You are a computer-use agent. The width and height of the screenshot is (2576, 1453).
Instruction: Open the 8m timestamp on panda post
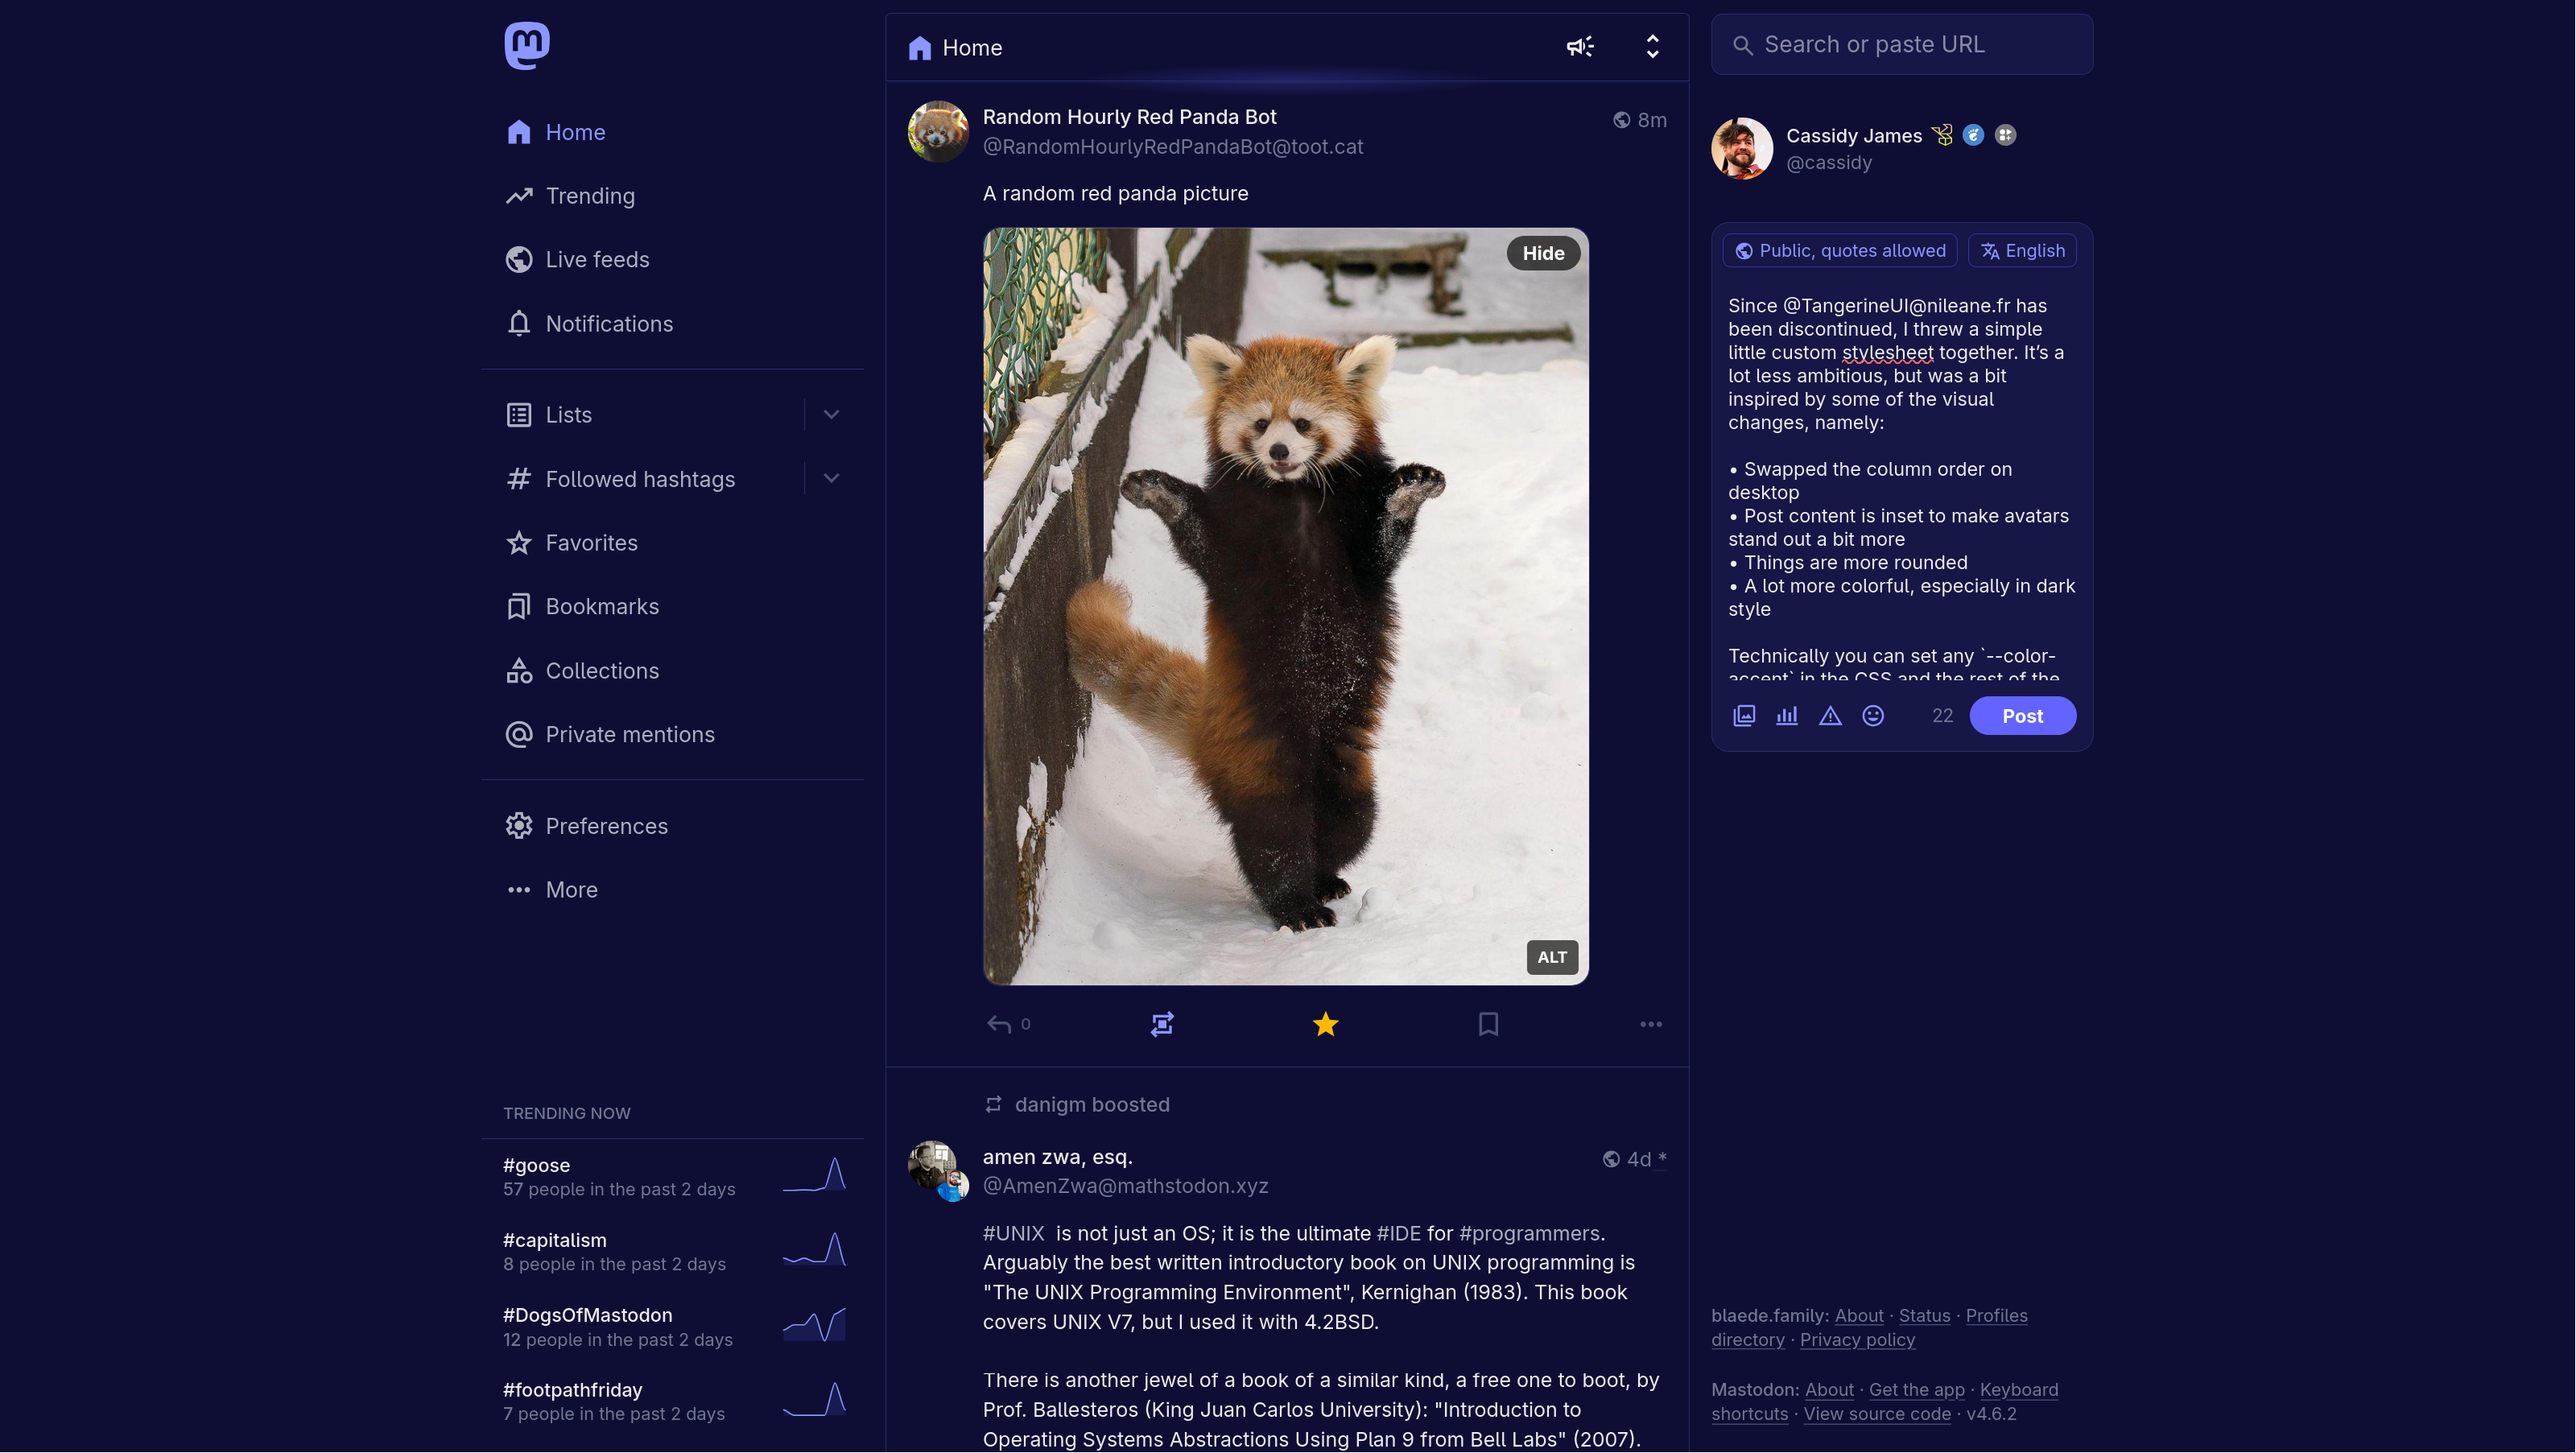click(1652, 121)
